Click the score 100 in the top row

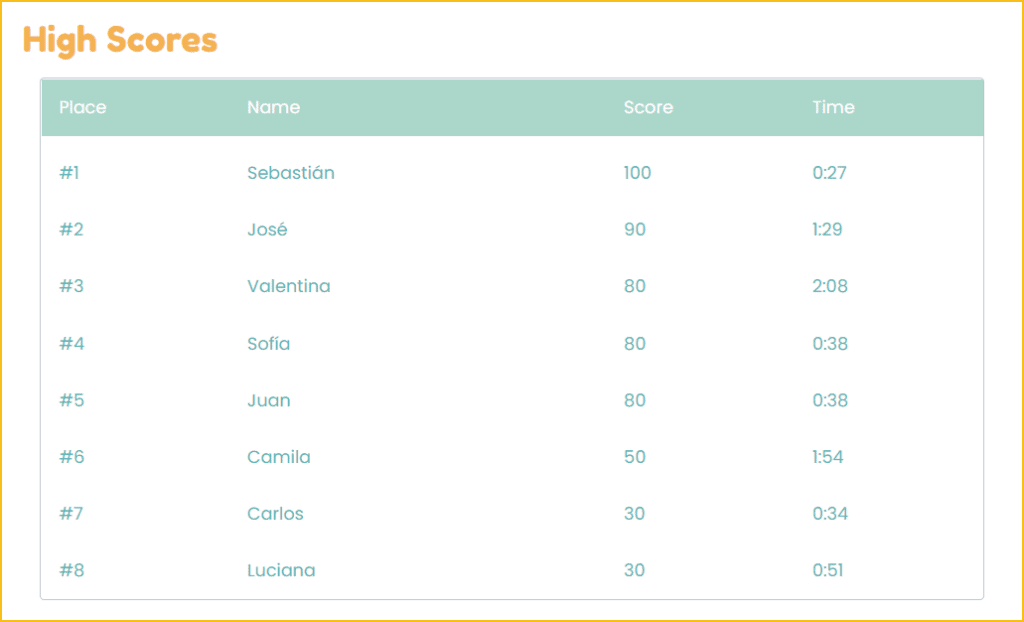click(637, 172)
